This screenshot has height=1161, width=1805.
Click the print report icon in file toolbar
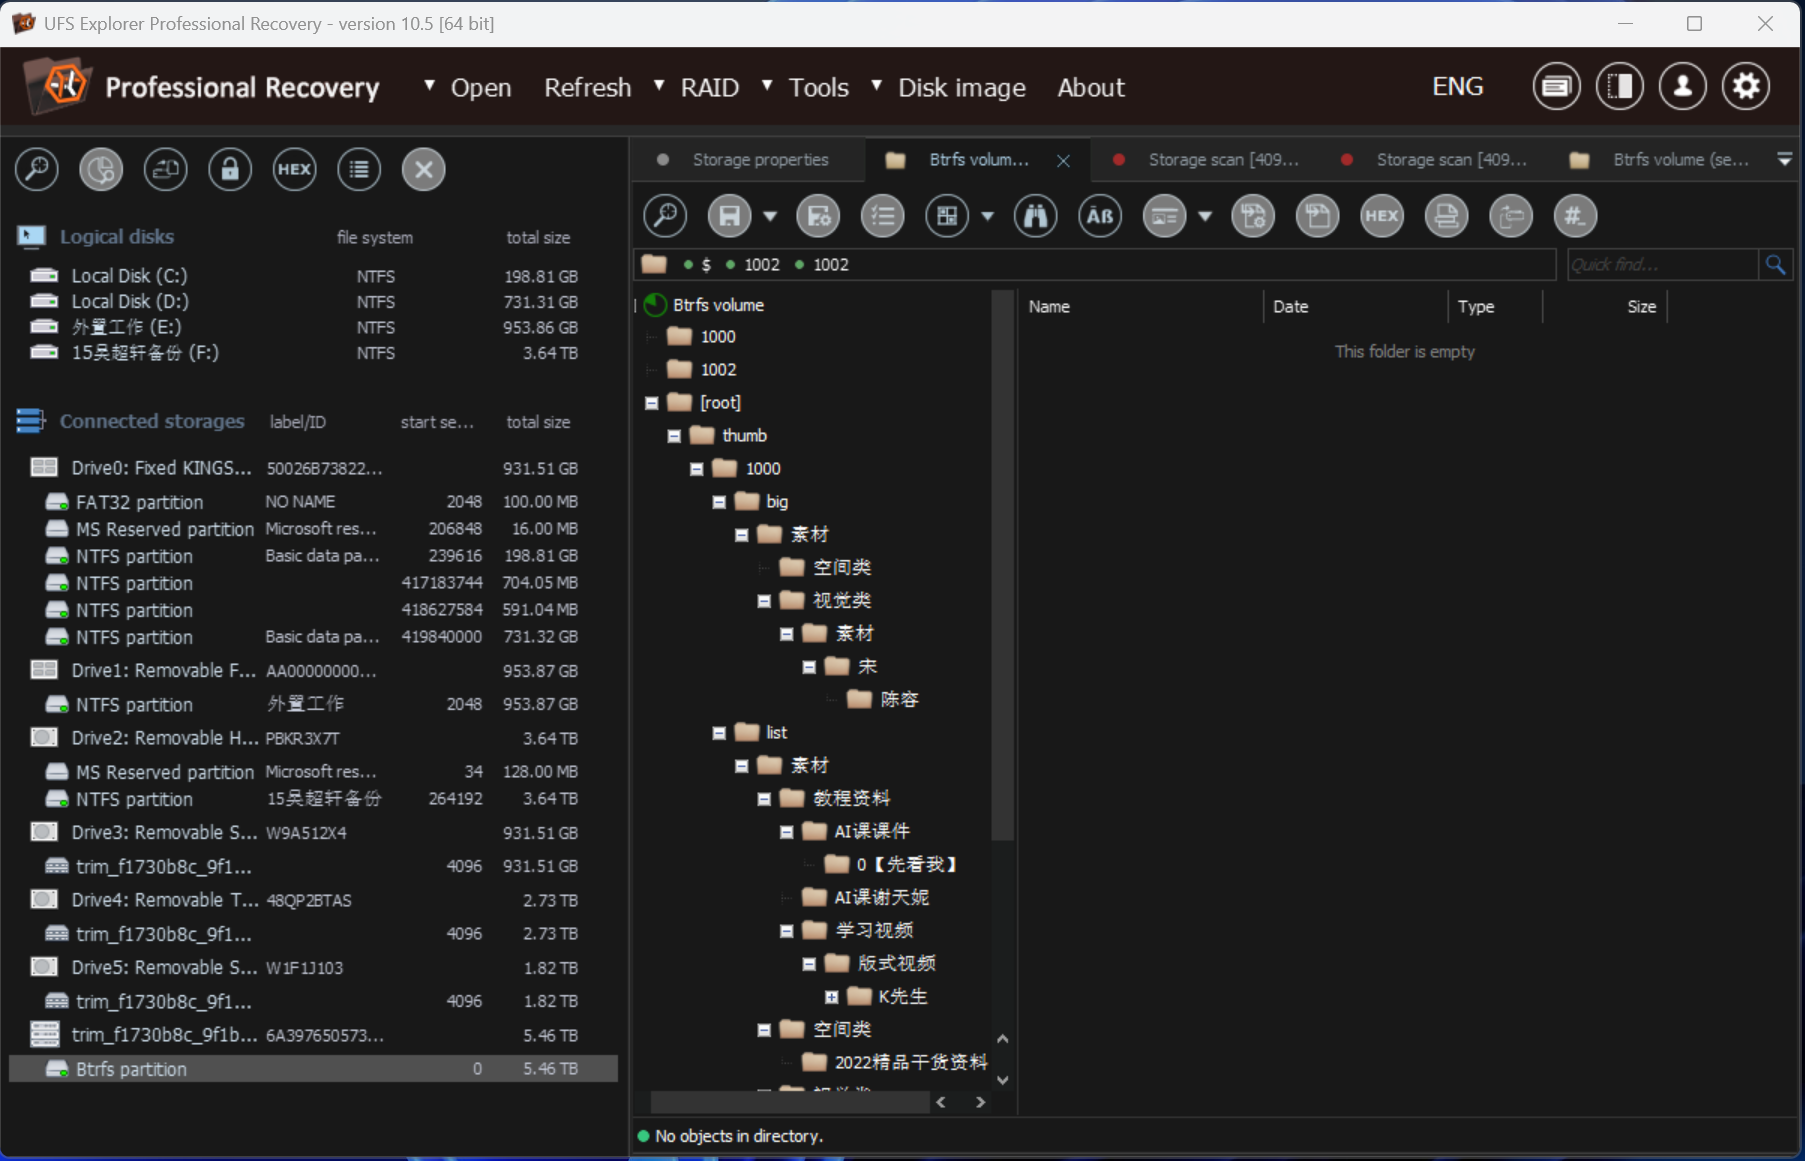(1446, 216)
